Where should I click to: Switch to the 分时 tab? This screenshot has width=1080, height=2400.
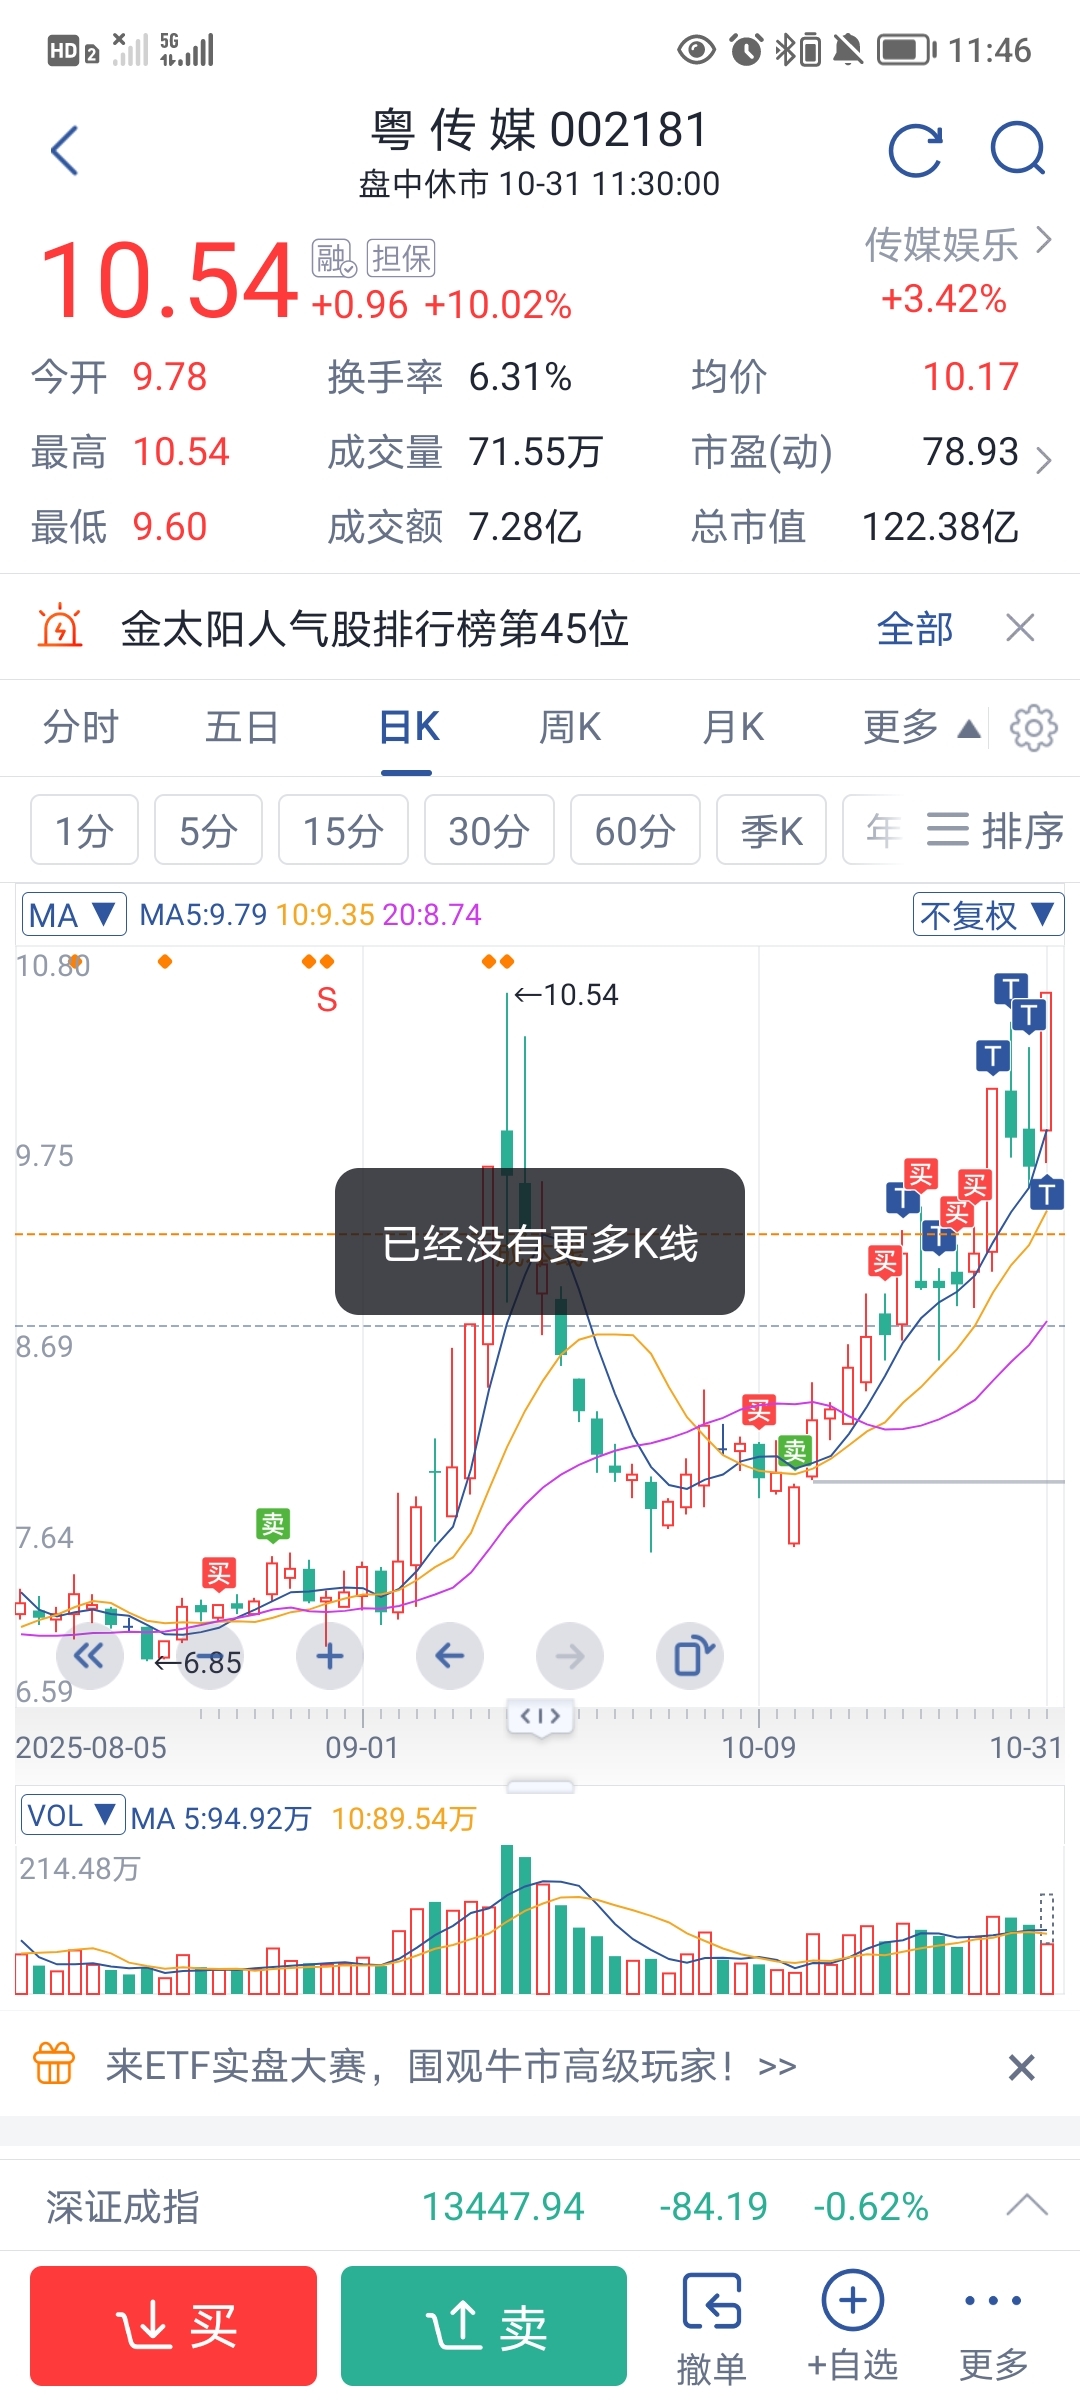pyautogui.click(x=81, y=728)
